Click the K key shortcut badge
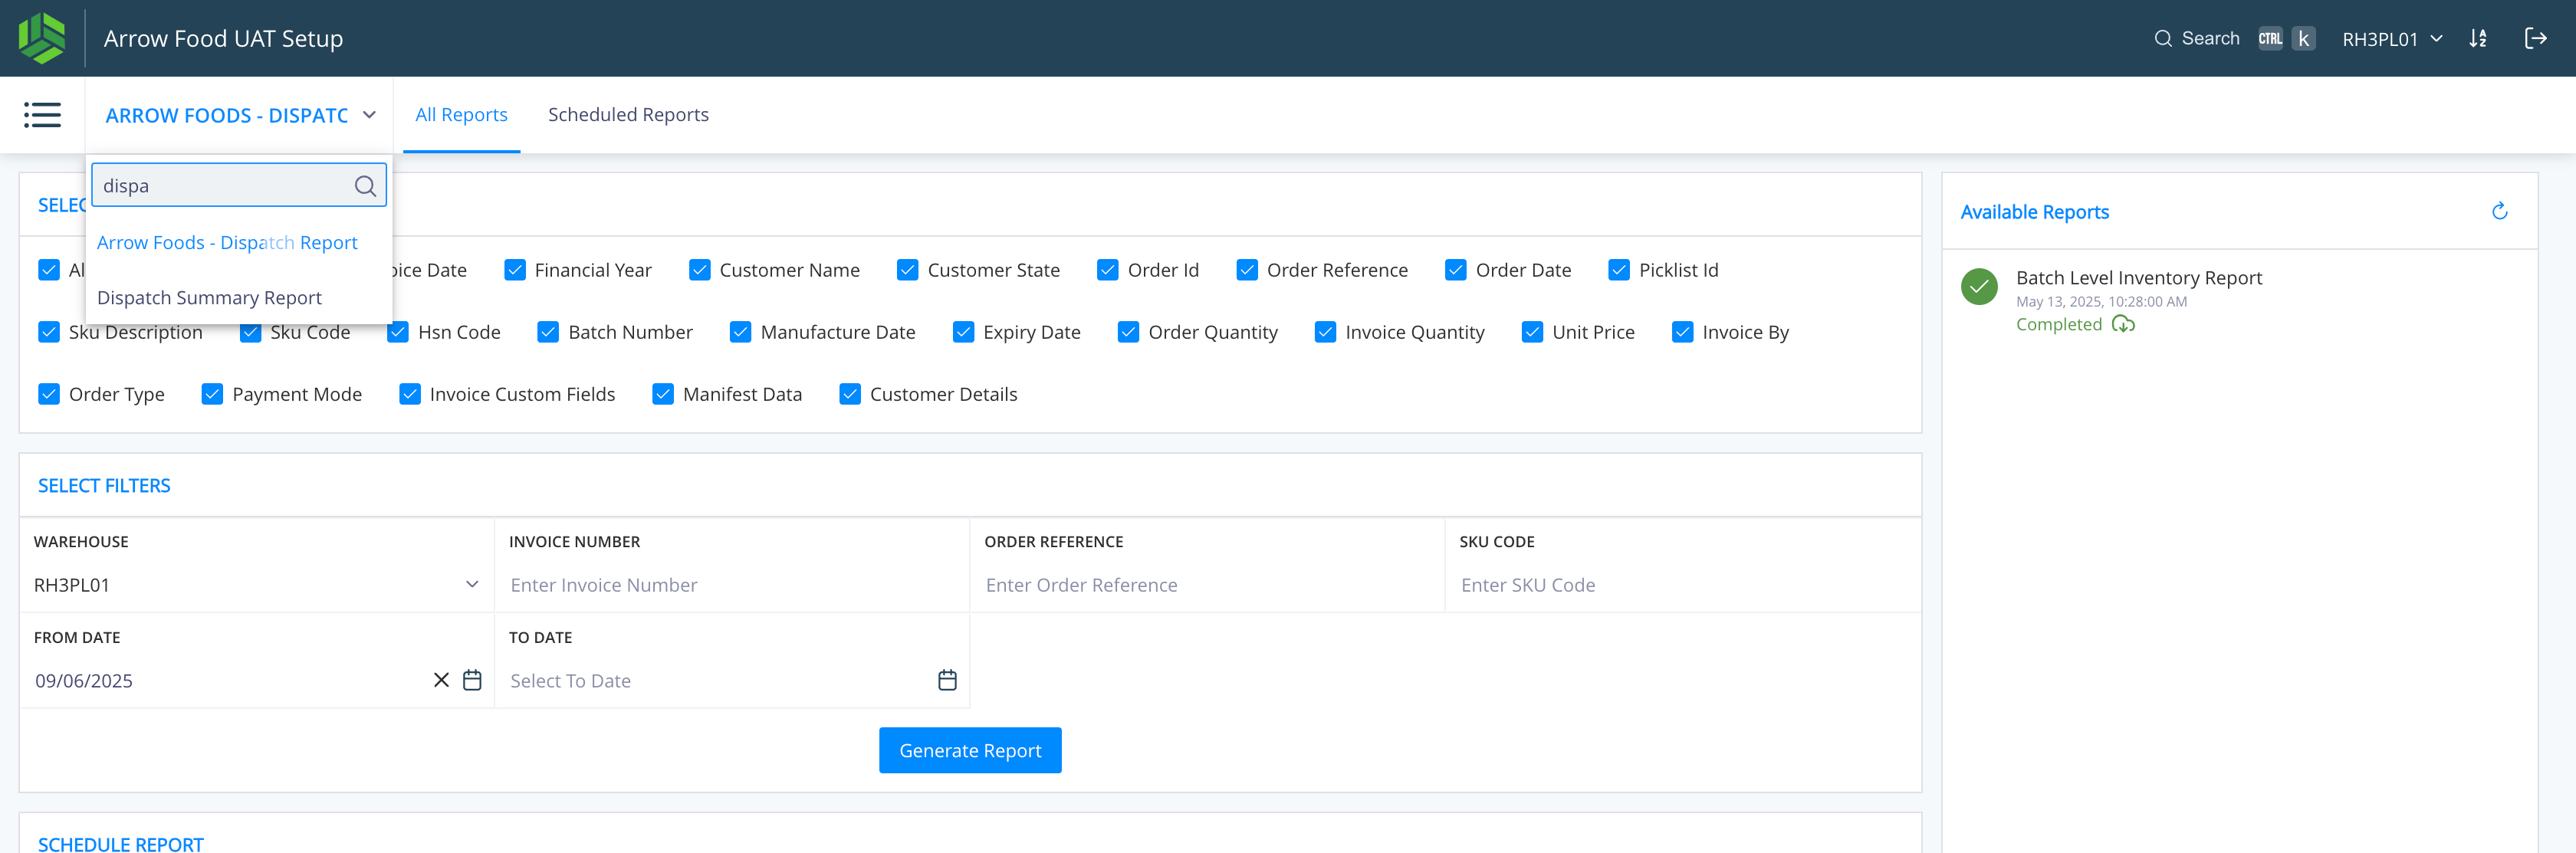The width and height of the screenshot is (2576, 853). pyautogui.click(x=2303, y=39)
